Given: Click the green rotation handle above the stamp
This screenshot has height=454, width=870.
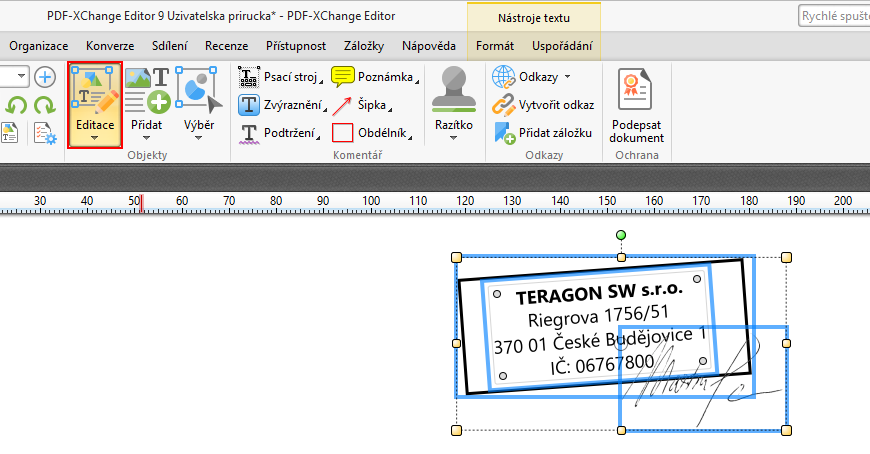Looking at the screenshot, I should click(x=621, y=235).
